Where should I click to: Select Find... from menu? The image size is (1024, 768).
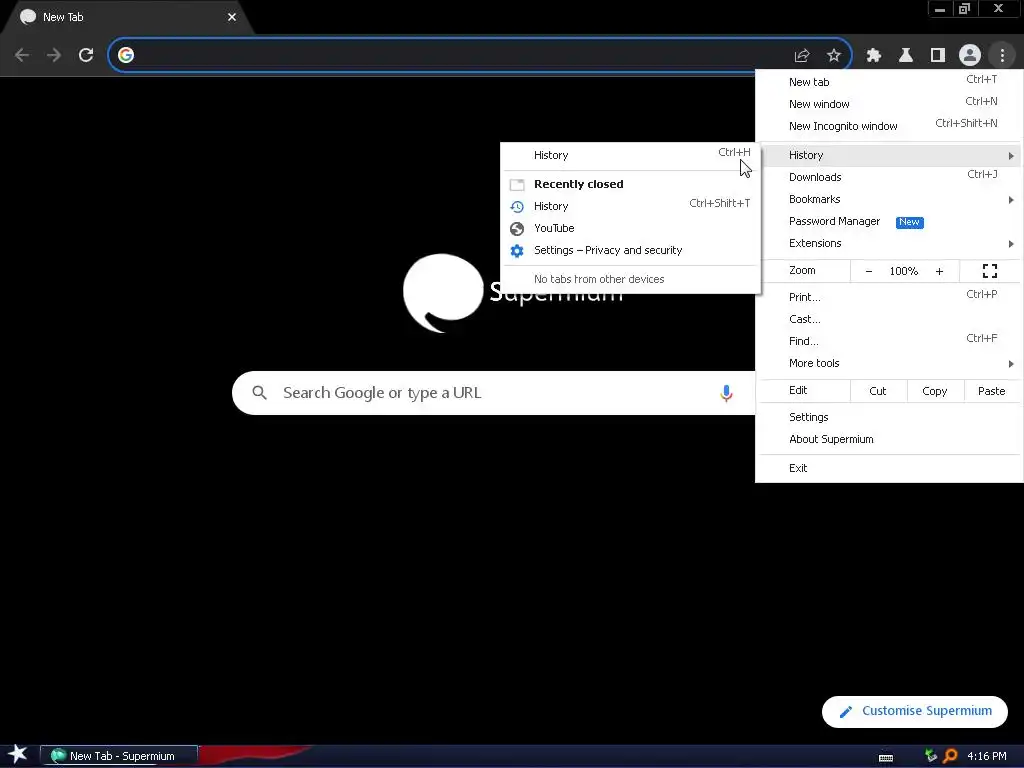coord(889,341)
